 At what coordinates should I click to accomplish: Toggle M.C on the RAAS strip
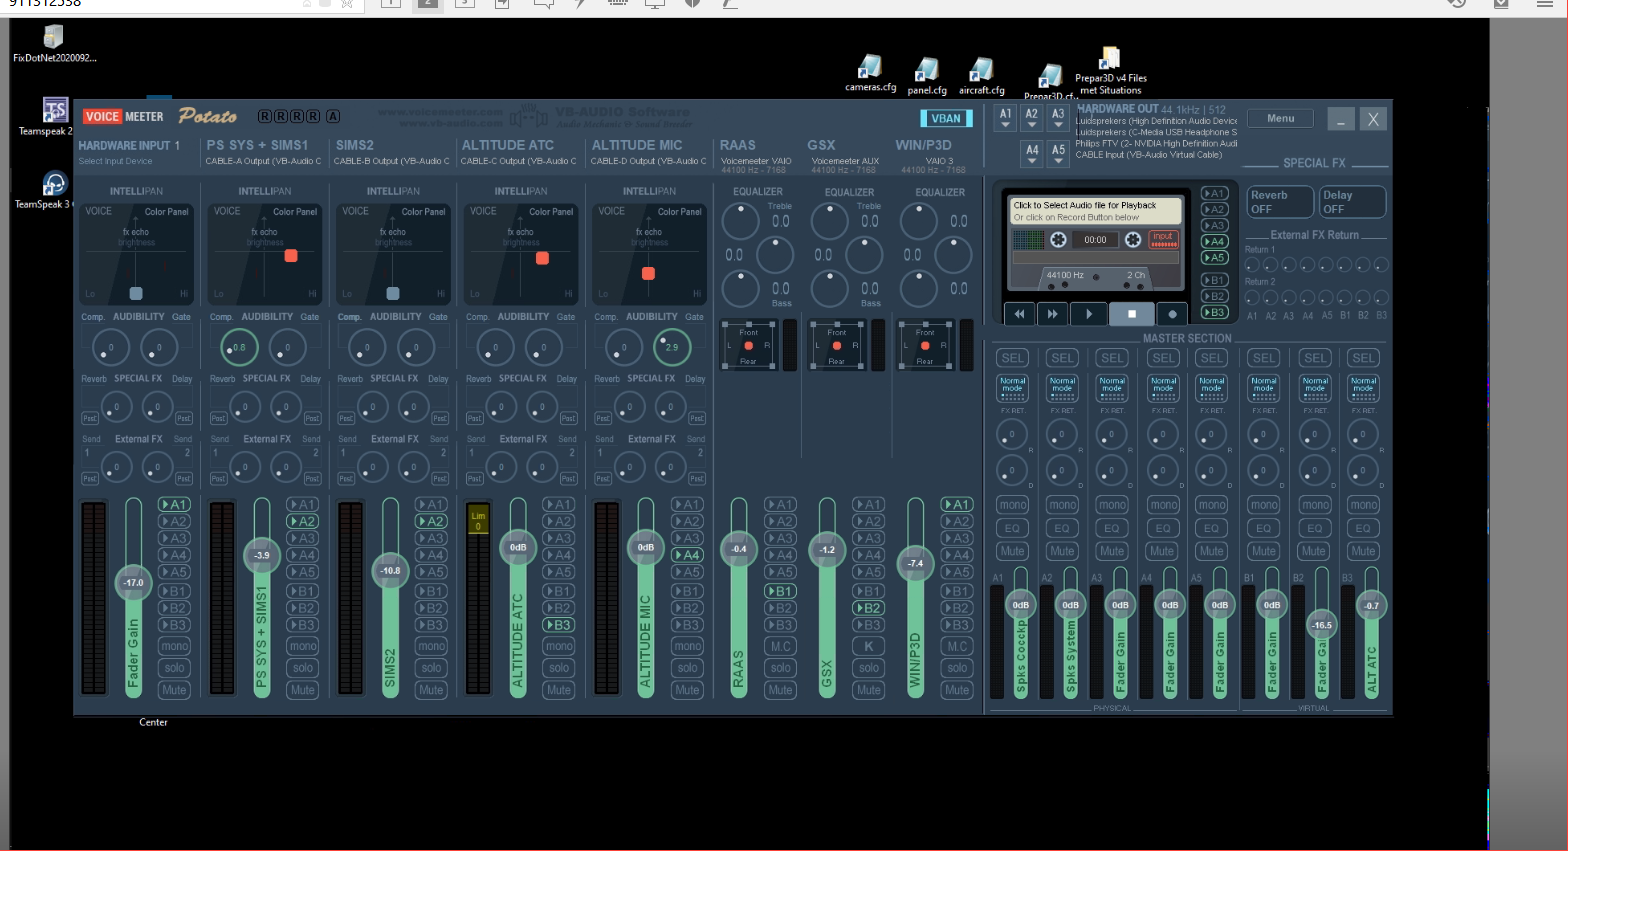tap(780, 646)
